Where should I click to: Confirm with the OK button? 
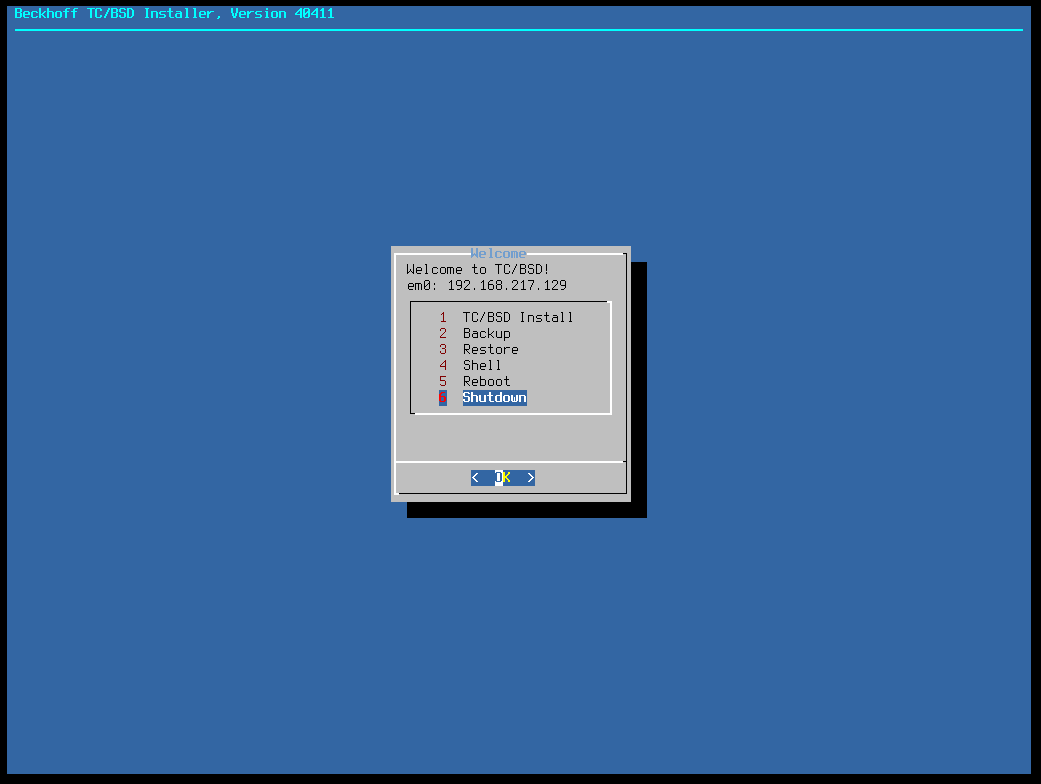click(503, 477)
